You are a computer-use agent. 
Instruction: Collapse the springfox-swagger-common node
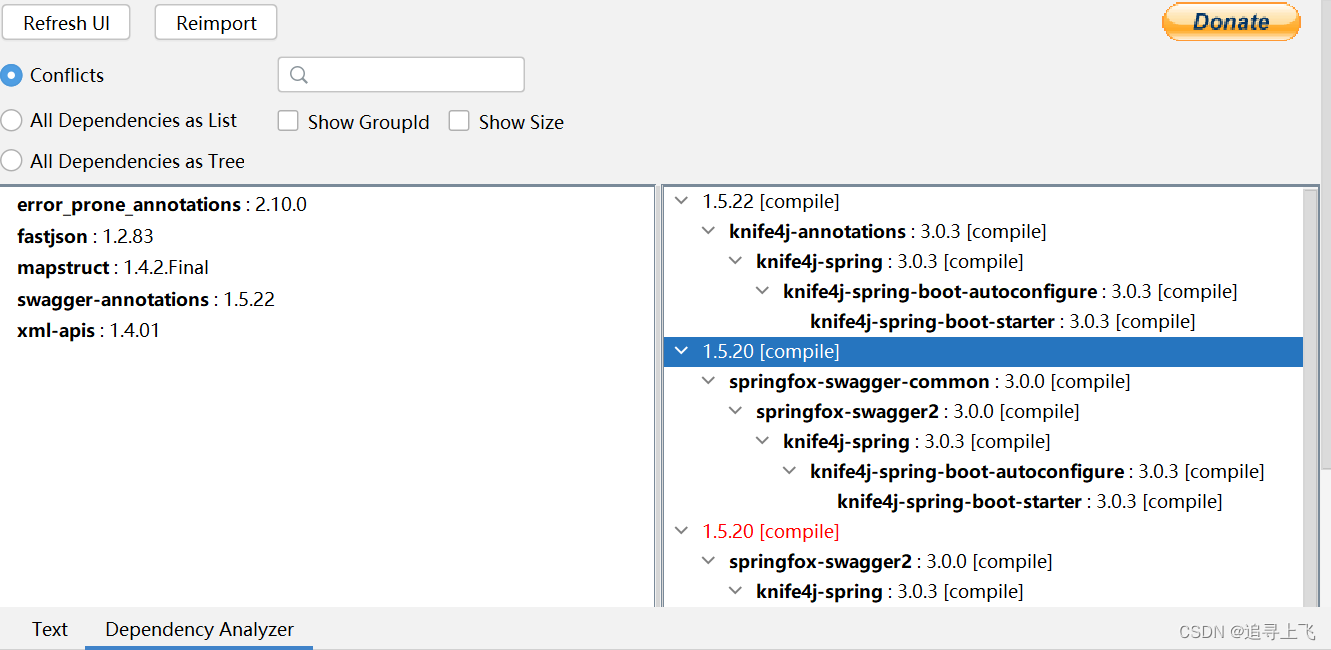(x=709, y=381)
